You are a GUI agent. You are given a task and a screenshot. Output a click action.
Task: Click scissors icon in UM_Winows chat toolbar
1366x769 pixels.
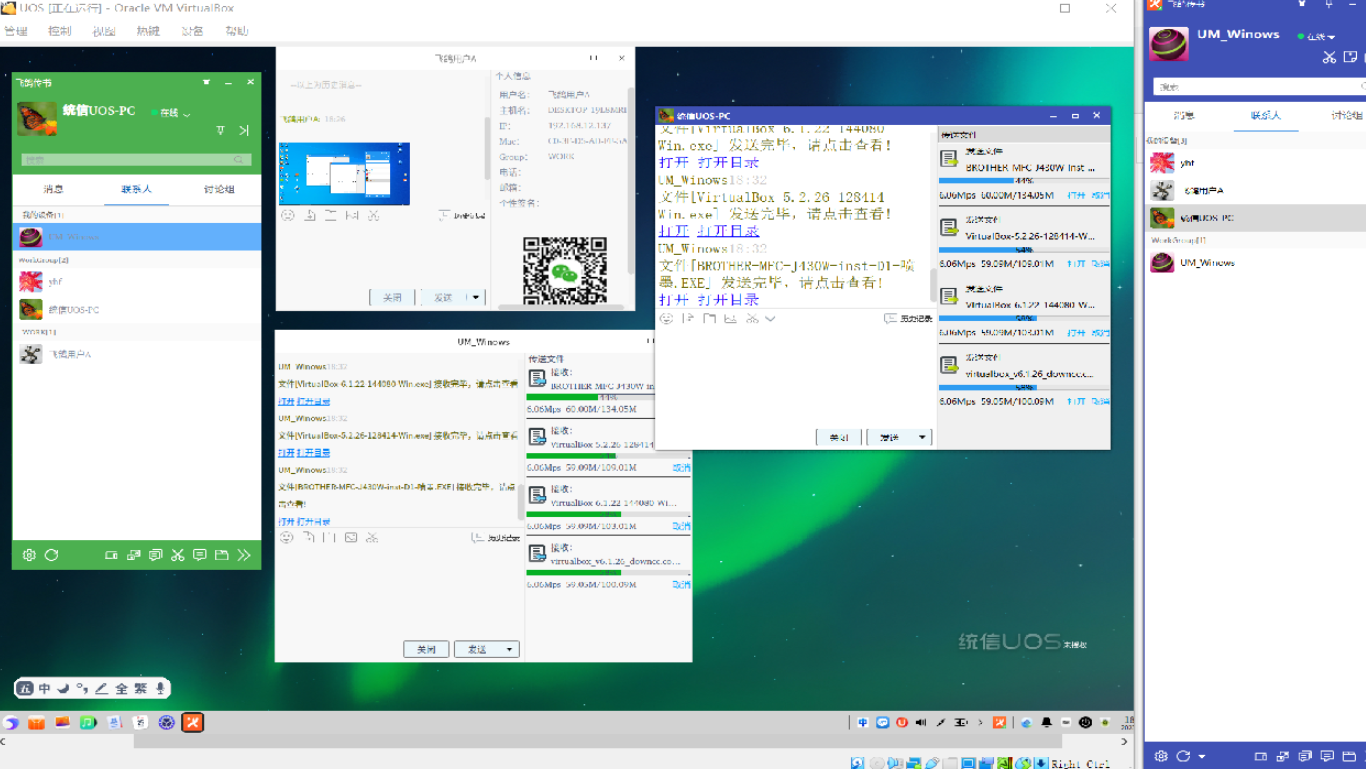click(372, 538)
